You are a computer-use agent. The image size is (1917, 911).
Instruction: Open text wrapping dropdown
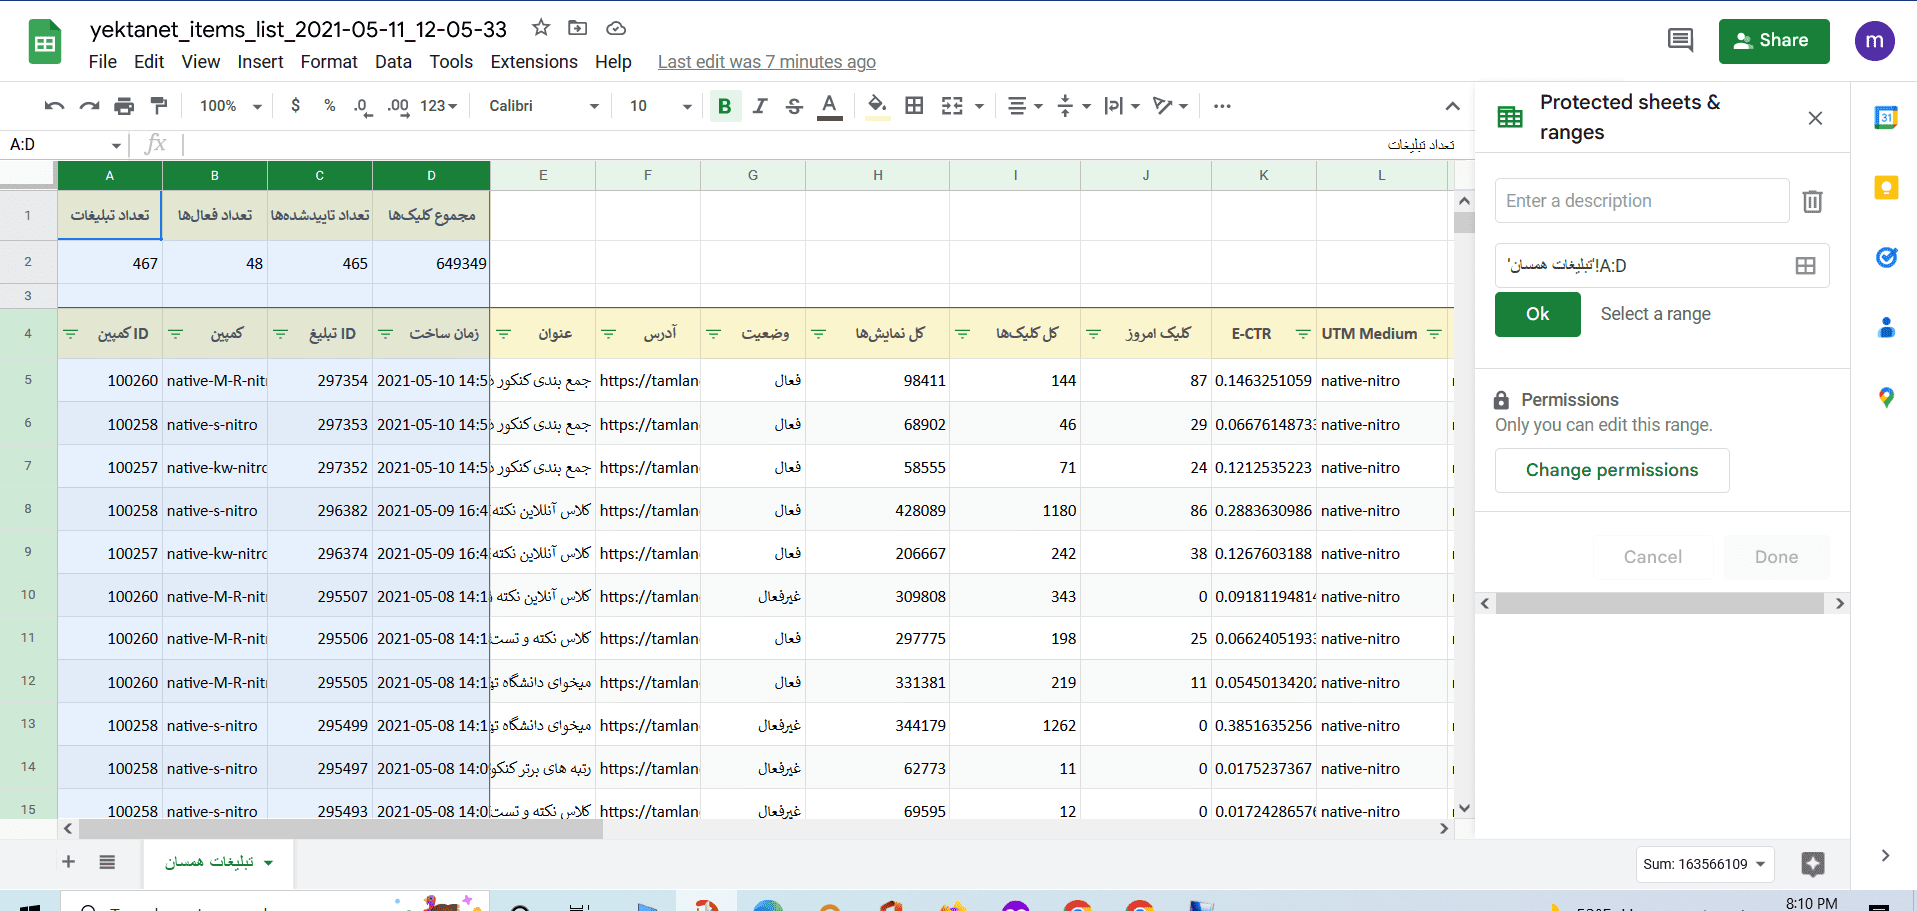tap(1121, 106)
